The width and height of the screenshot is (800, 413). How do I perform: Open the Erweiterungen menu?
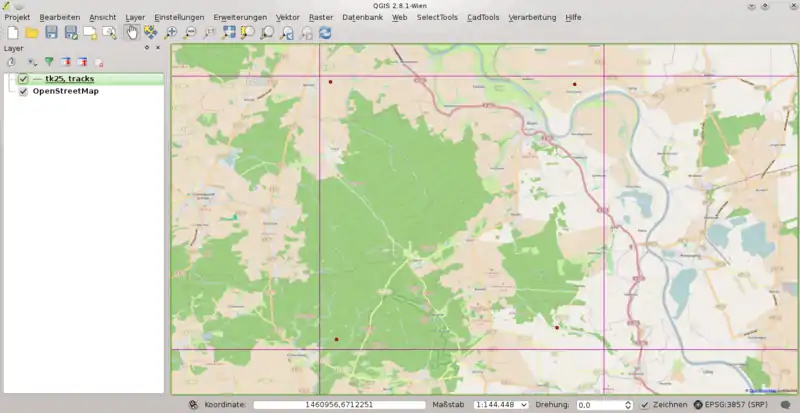pyautogui.click(x=239, y=17)
